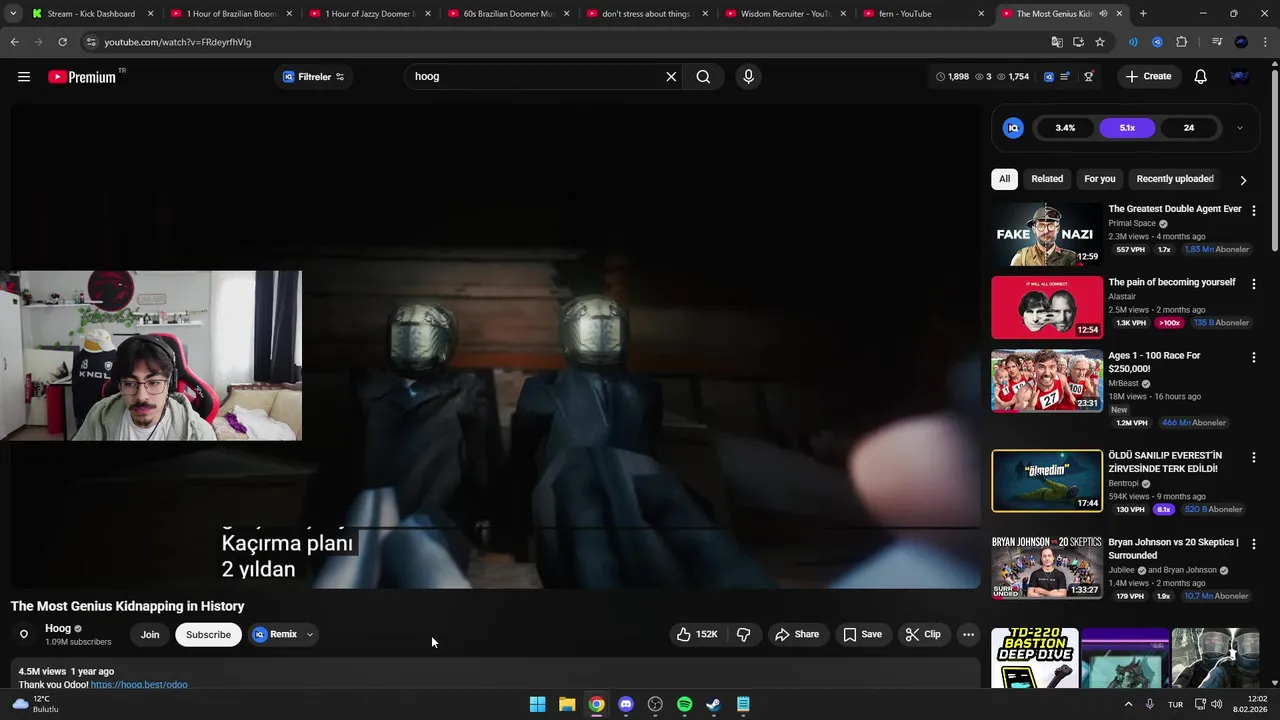Open the YouTube hamburger guide menu
The width and height of the screenshot is (1280, 720).
click(x=24, y=77)
